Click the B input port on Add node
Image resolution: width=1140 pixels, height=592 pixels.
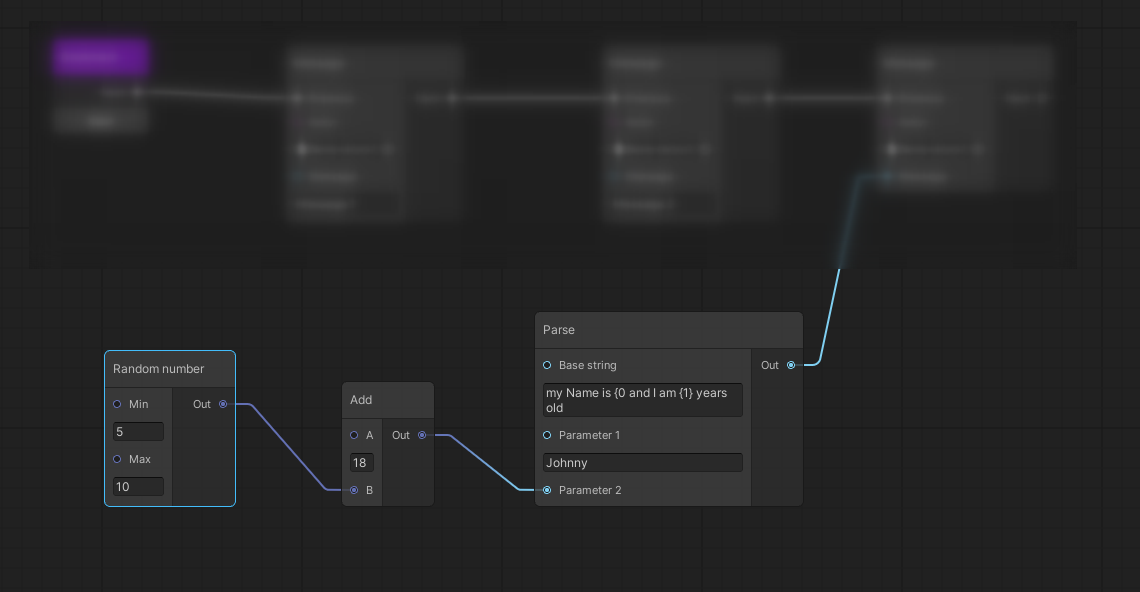click(x=354, y=490)
